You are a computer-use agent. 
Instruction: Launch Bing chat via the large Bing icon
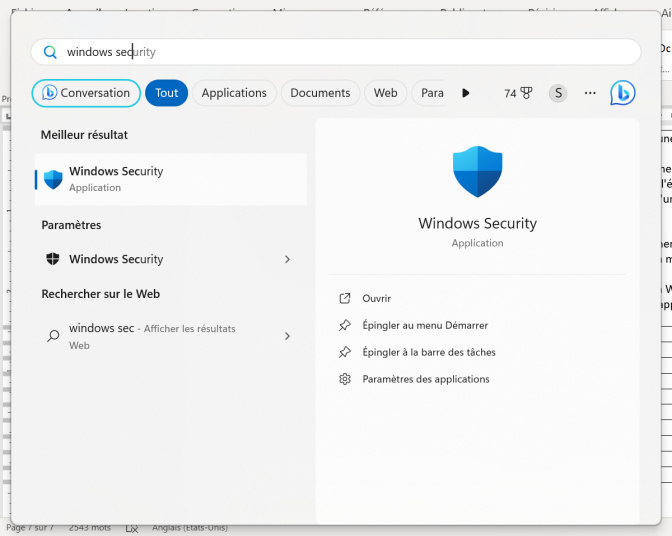click(623, 93)
